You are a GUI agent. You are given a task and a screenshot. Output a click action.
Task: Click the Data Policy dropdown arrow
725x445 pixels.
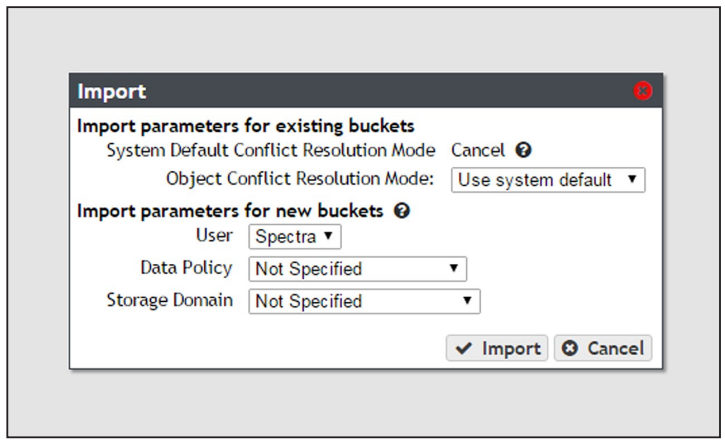click(x=454, y=268)
